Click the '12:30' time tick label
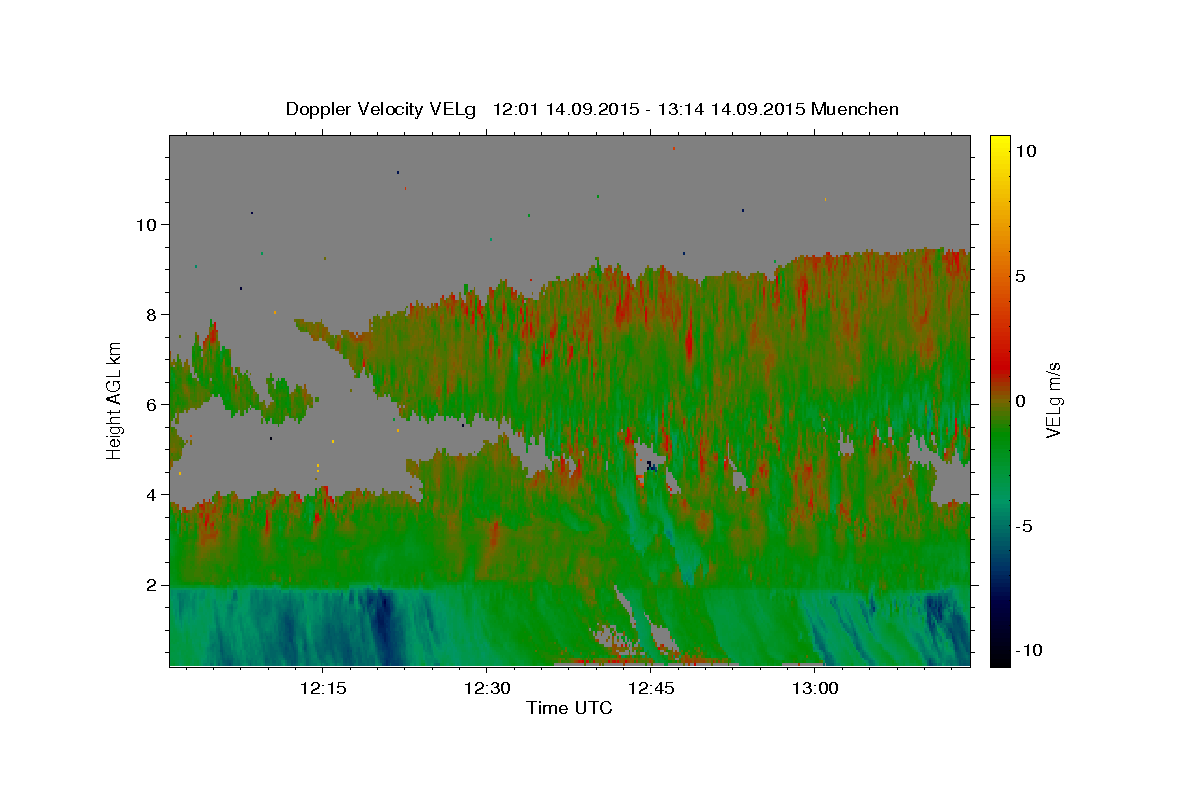The width and height of the screenshot is (1200, 800). click(x=487, y=688)
